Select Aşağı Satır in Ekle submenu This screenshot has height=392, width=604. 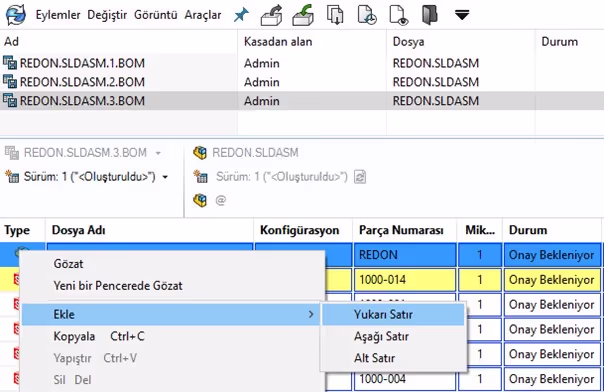pos(393,337)
